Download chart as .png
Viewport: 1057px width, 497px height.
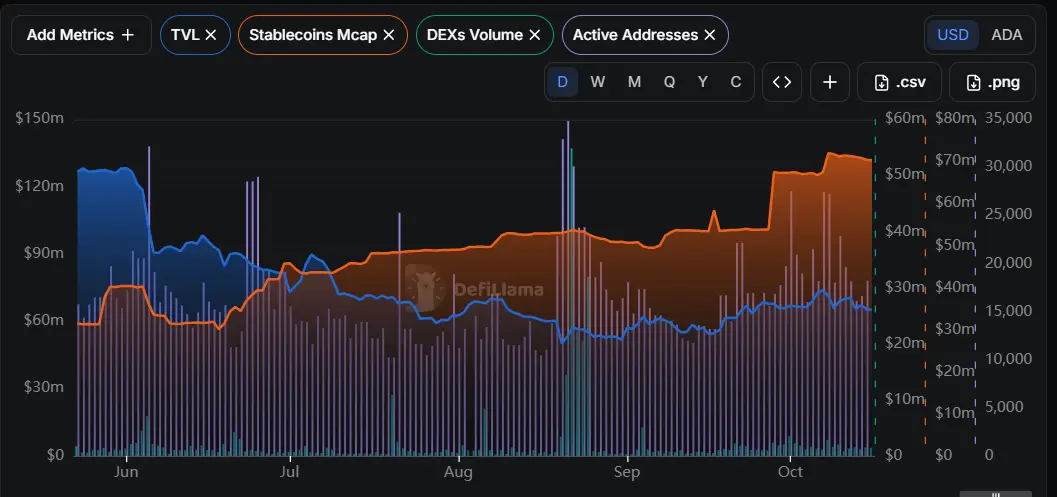click(992, 82)
